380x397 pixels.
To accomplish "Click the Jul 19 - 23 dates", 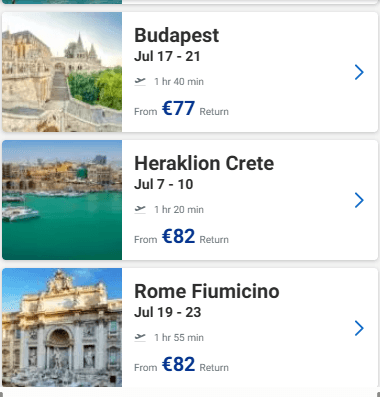I will pyautogui.click(x=168, y=312).
